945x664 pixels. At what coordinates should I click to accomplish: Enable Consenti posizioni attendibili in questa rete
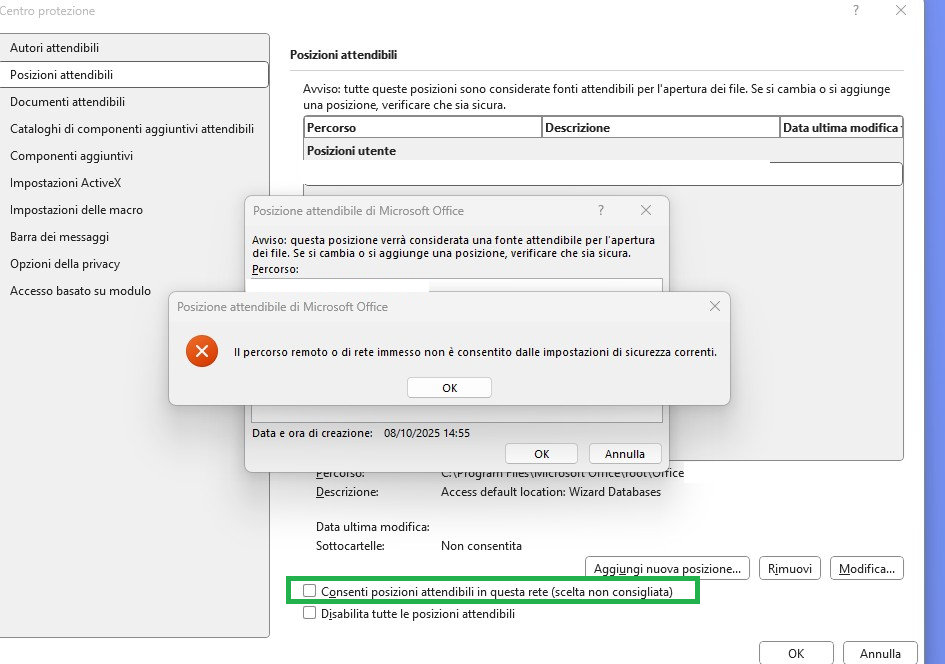[309, 591]
